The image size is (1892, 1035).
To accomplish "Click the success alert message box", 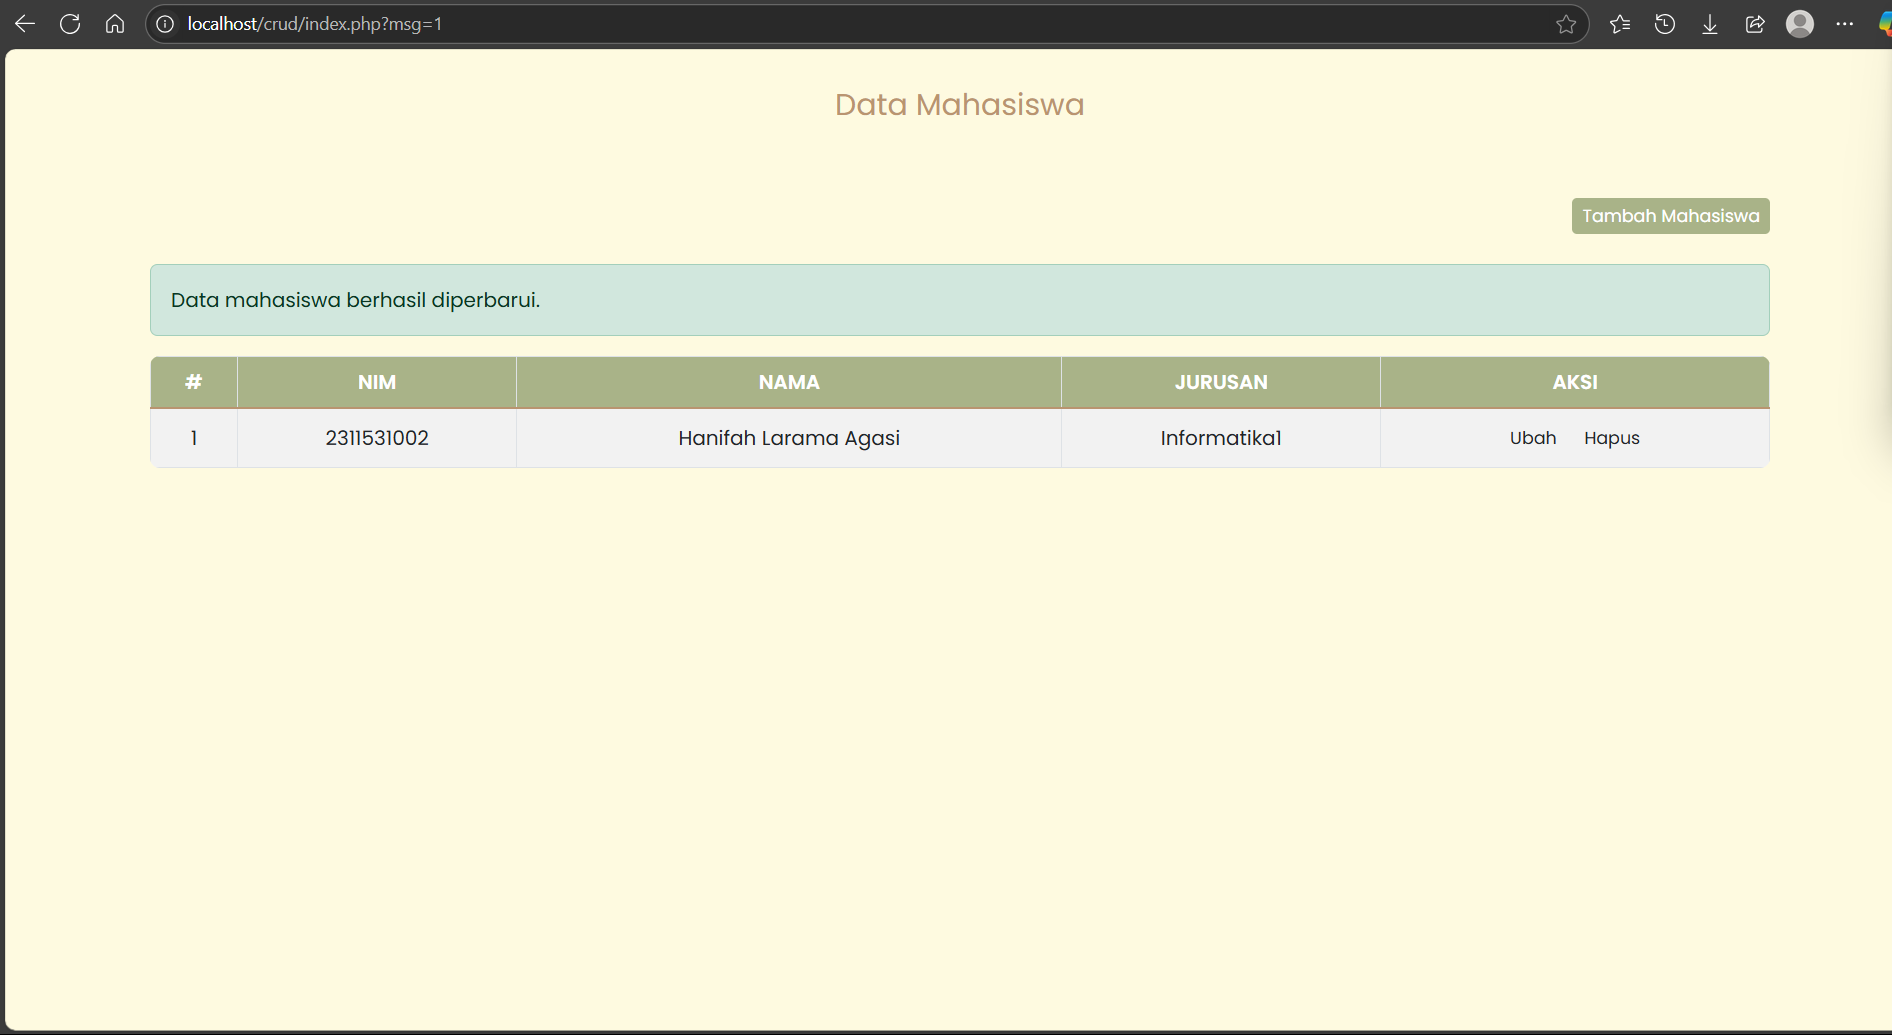I will pyautogui.click(x=959, y=300).
